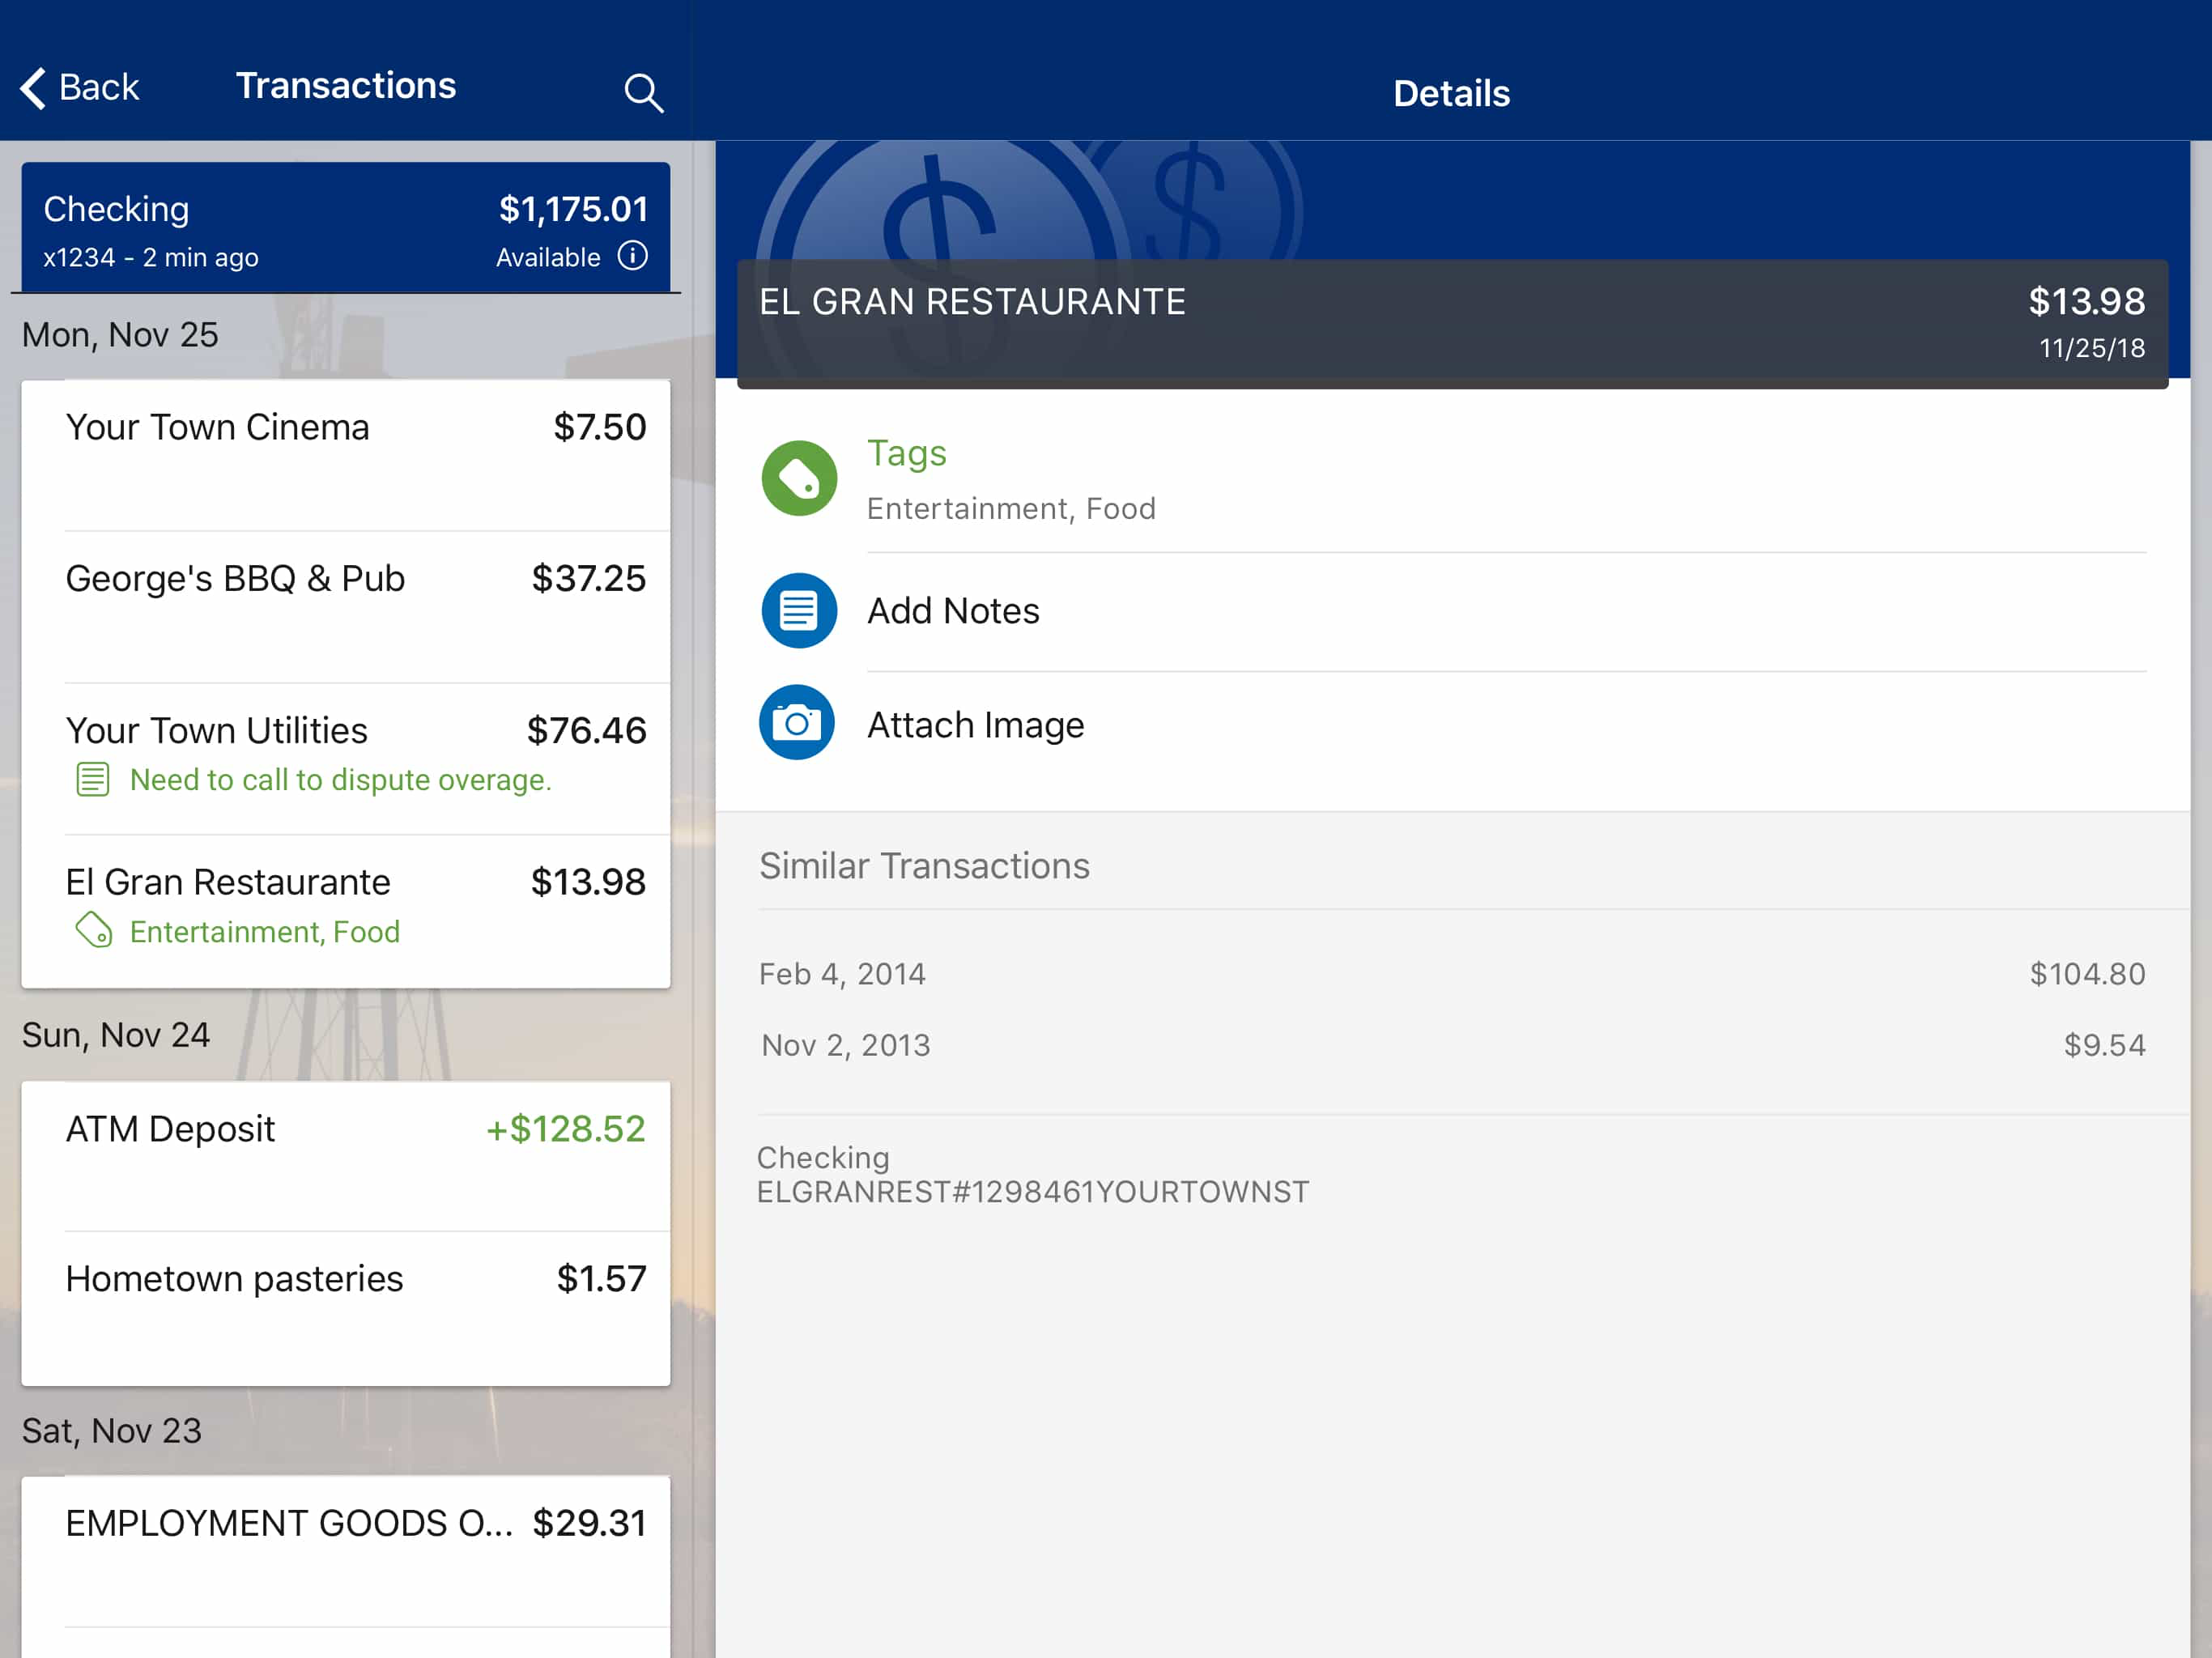The height and width of the screenshot is (1658, 2212).
Task: Tap the camera Attach Image icon
Action: click(x=797, y=723)
